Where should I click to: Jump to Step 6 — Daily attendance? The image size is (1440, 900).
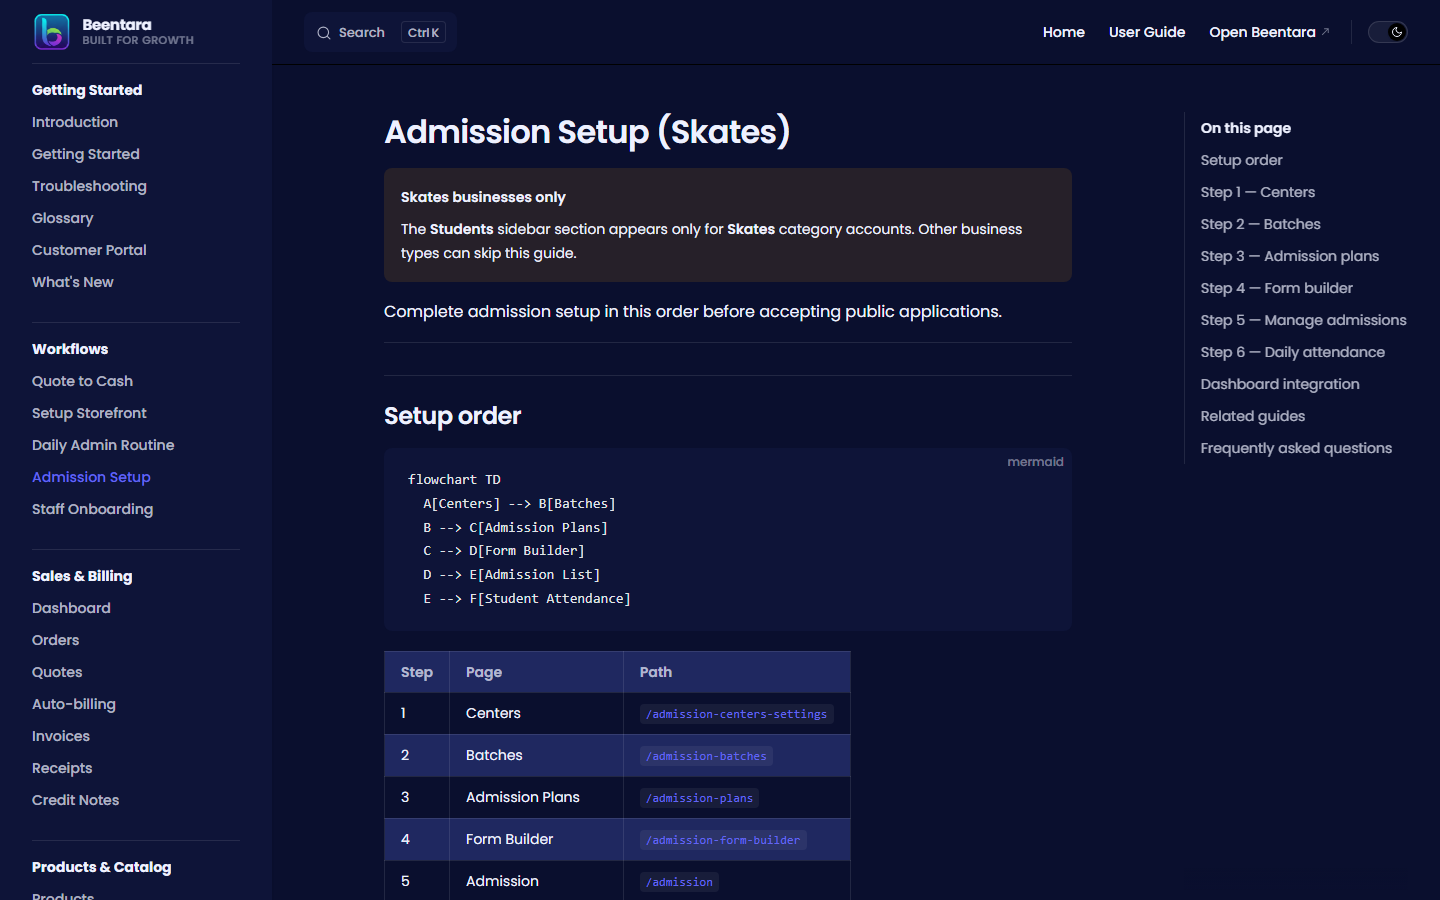coord(1292,352)
